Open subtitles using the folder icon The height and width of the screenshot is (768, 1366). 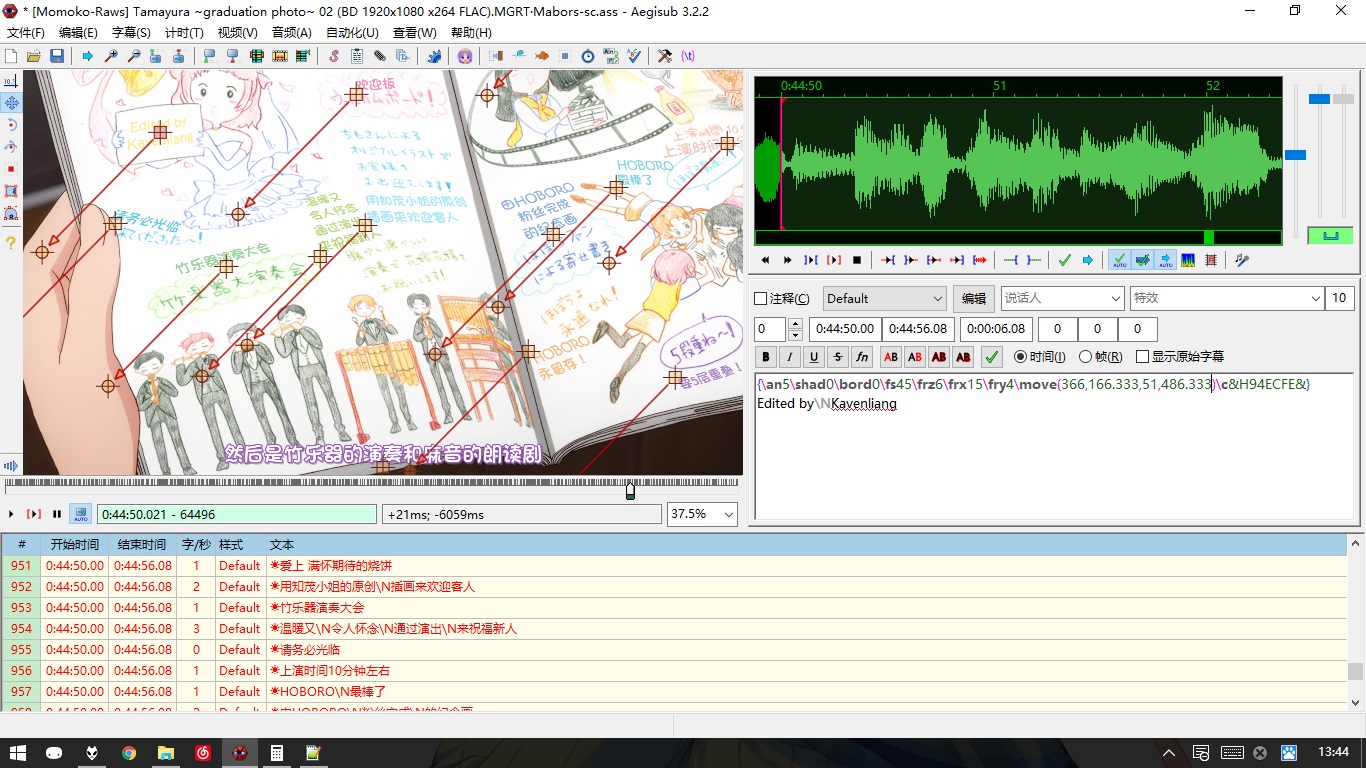point(33,56)
